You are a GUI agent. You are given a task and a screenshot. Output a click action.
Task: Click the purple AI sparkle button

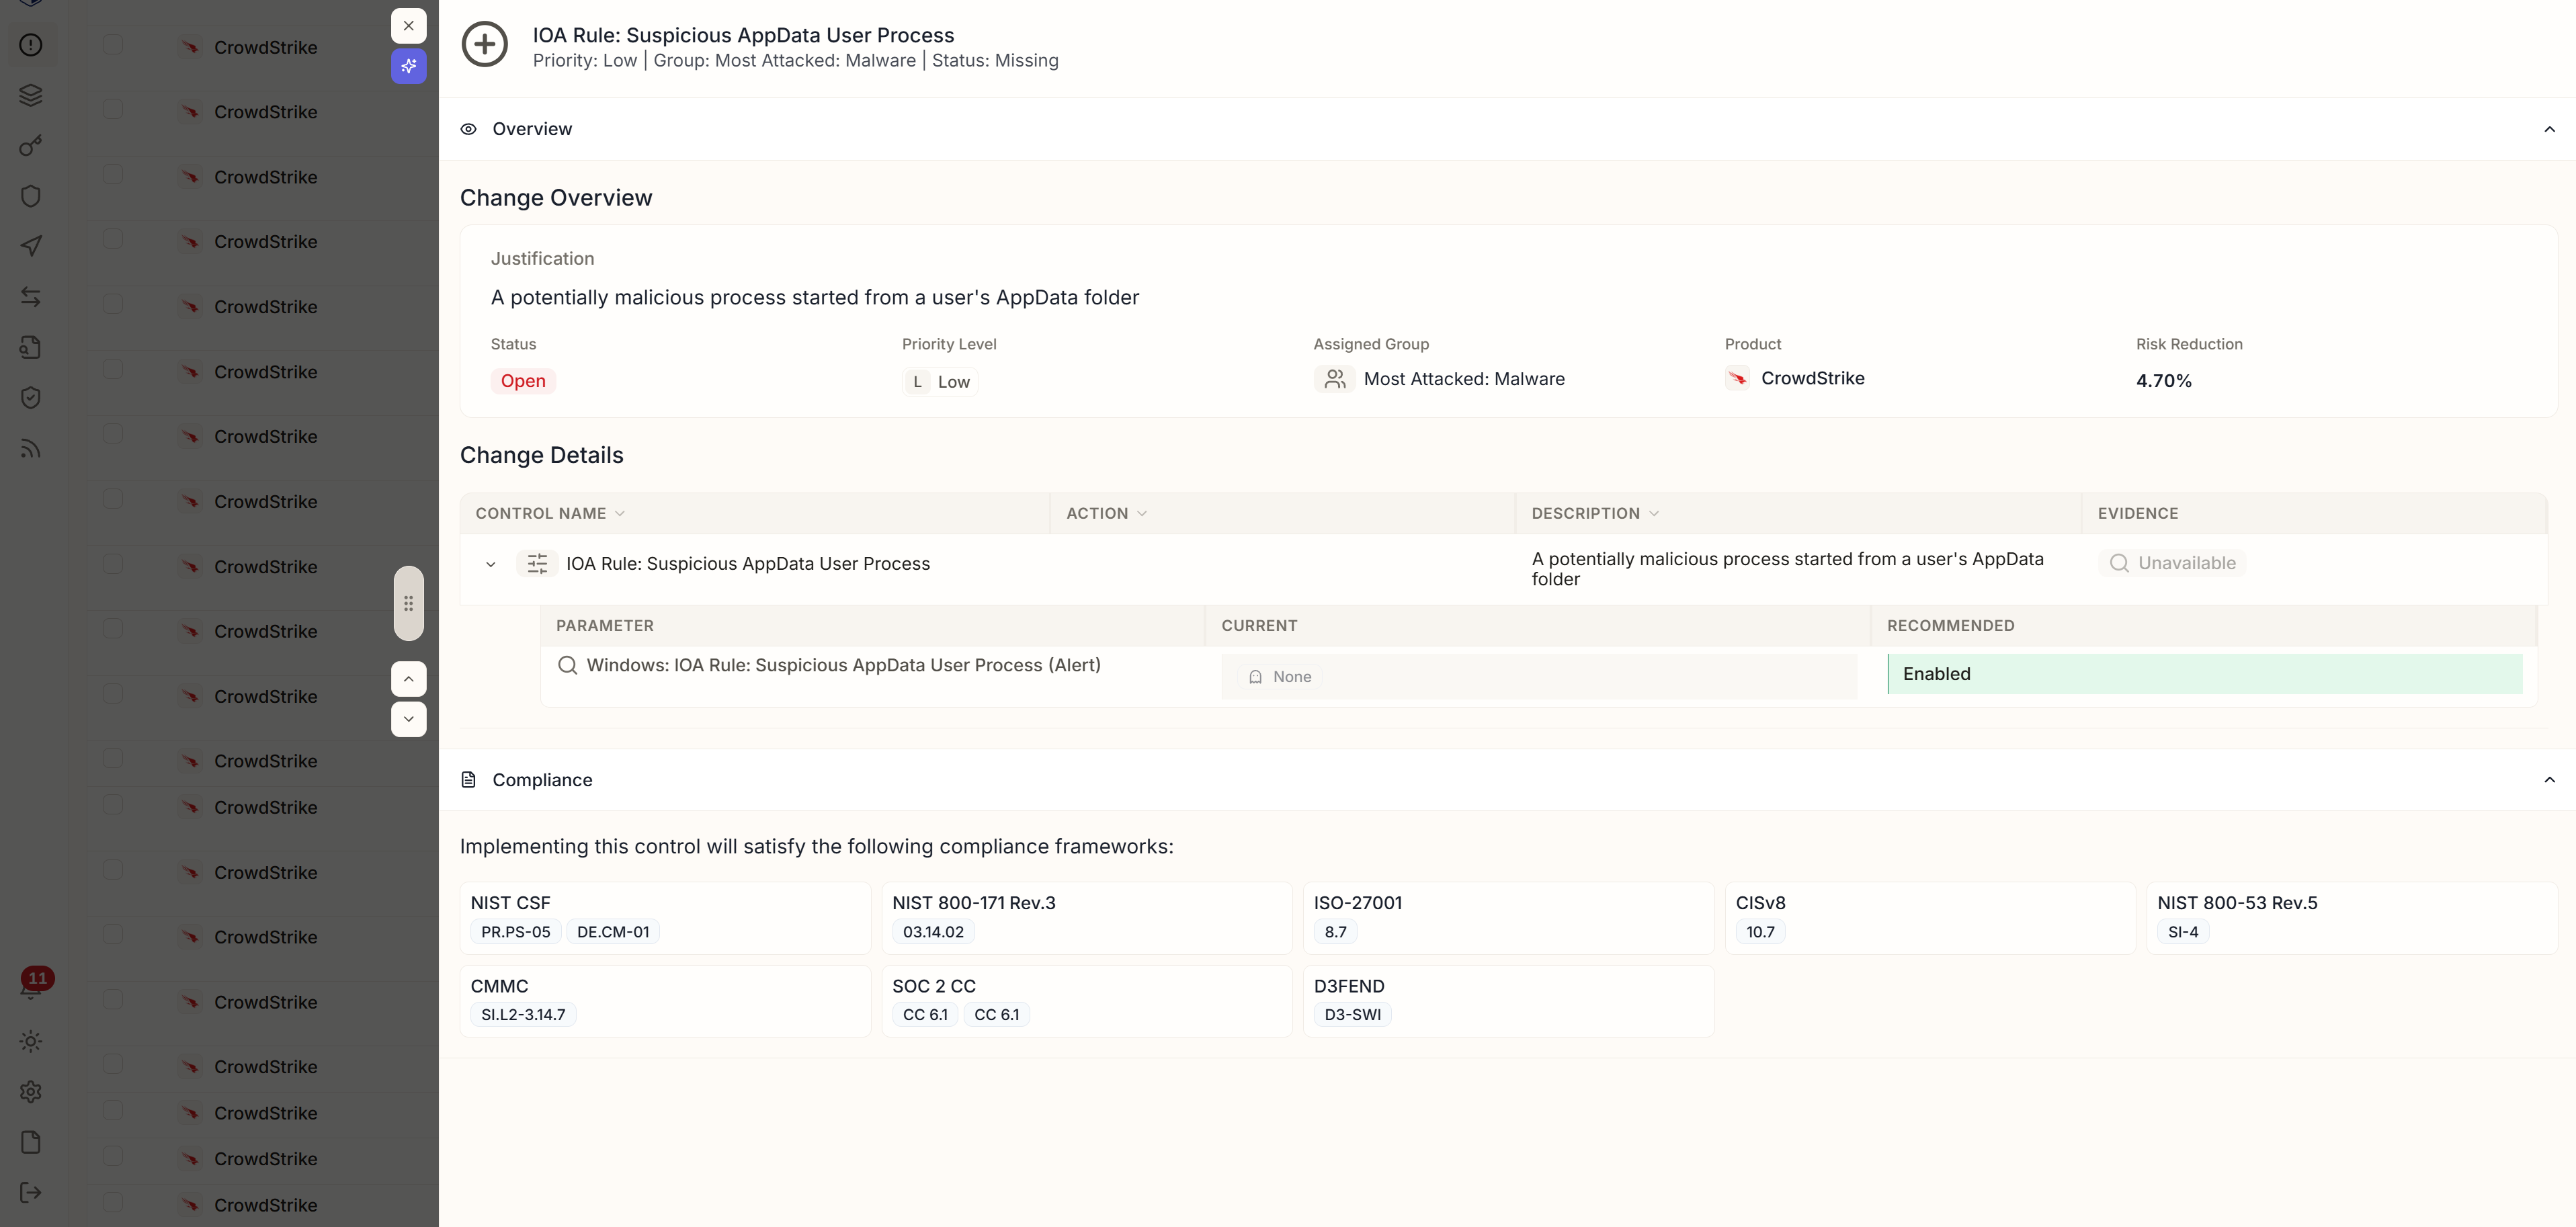click(408, 66)
